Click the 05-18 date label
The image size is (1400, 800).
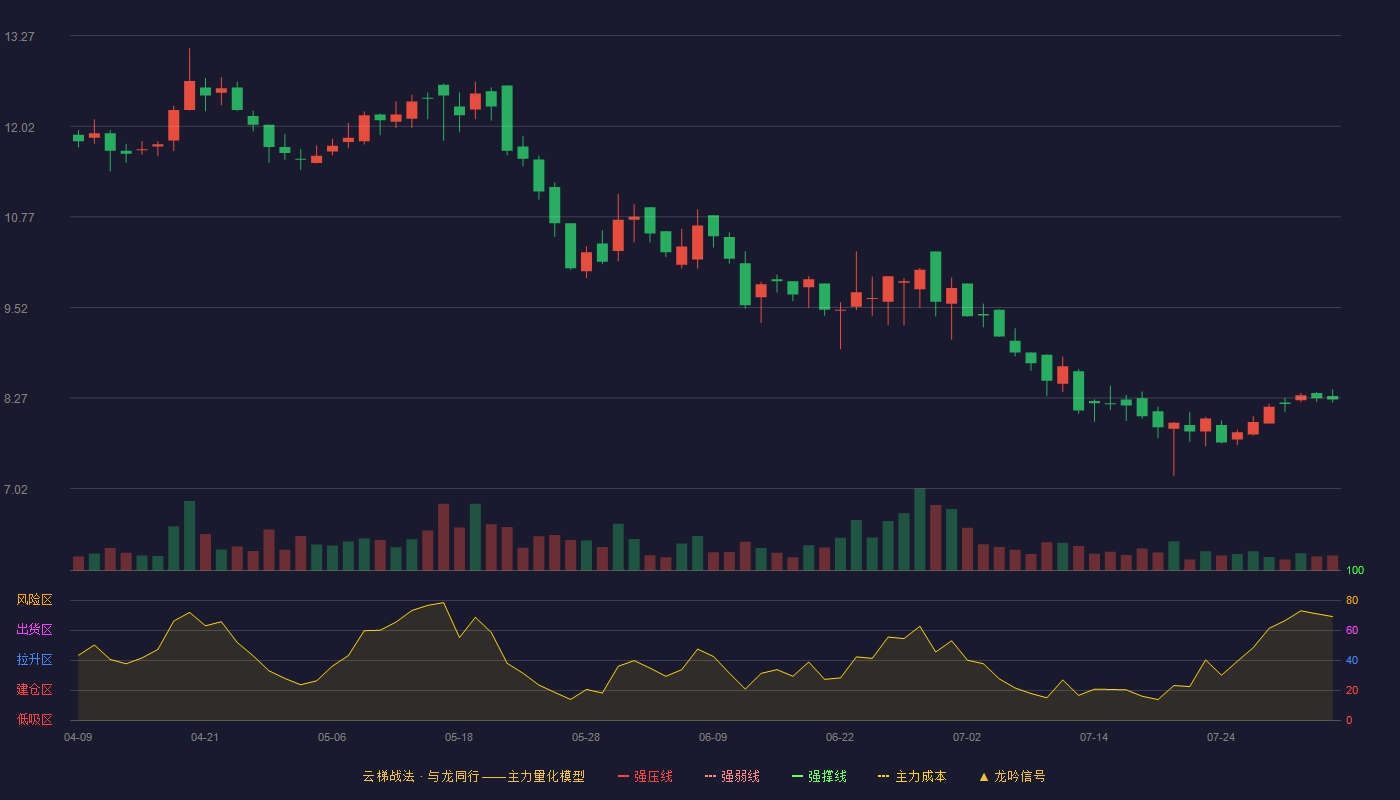pos(459,737)
